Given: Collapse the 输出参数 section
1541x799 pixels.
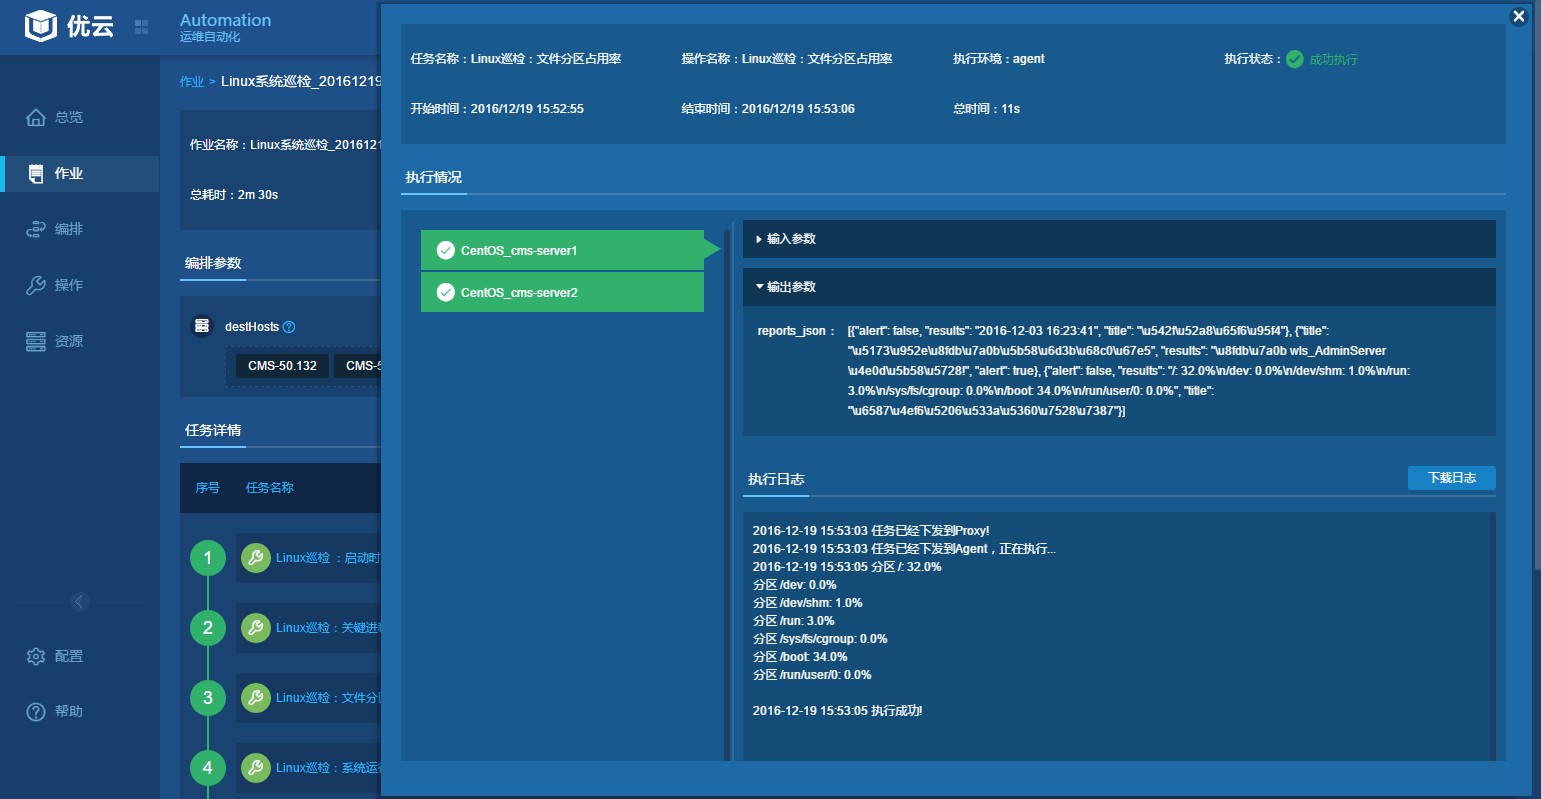Looking at the screenshot, I should (x=1119, y=287).
